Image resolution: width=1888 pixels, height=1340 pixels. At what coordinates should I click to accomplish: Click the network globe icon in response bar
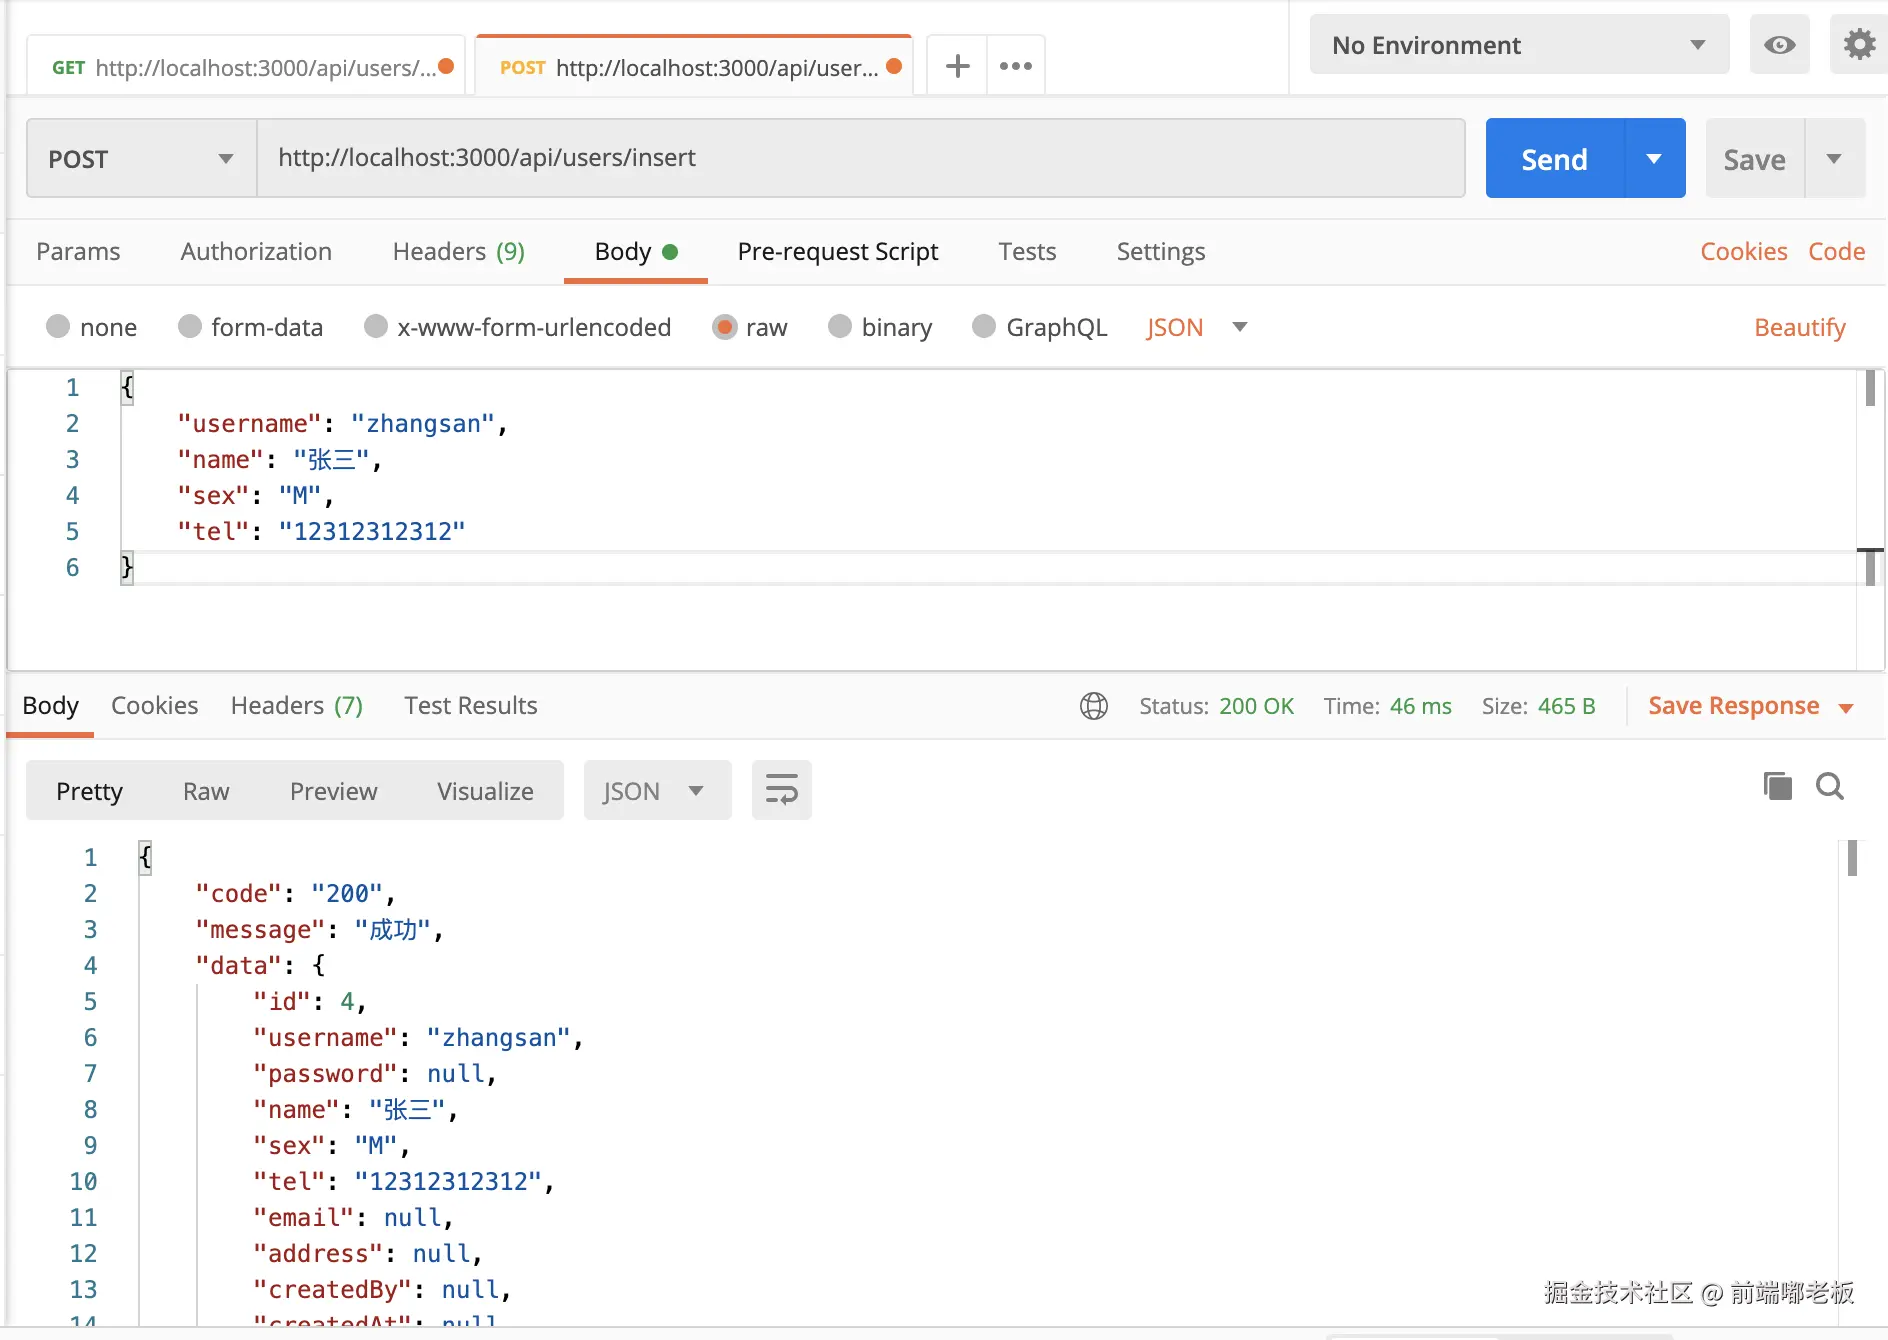[x=1093, y=706]
